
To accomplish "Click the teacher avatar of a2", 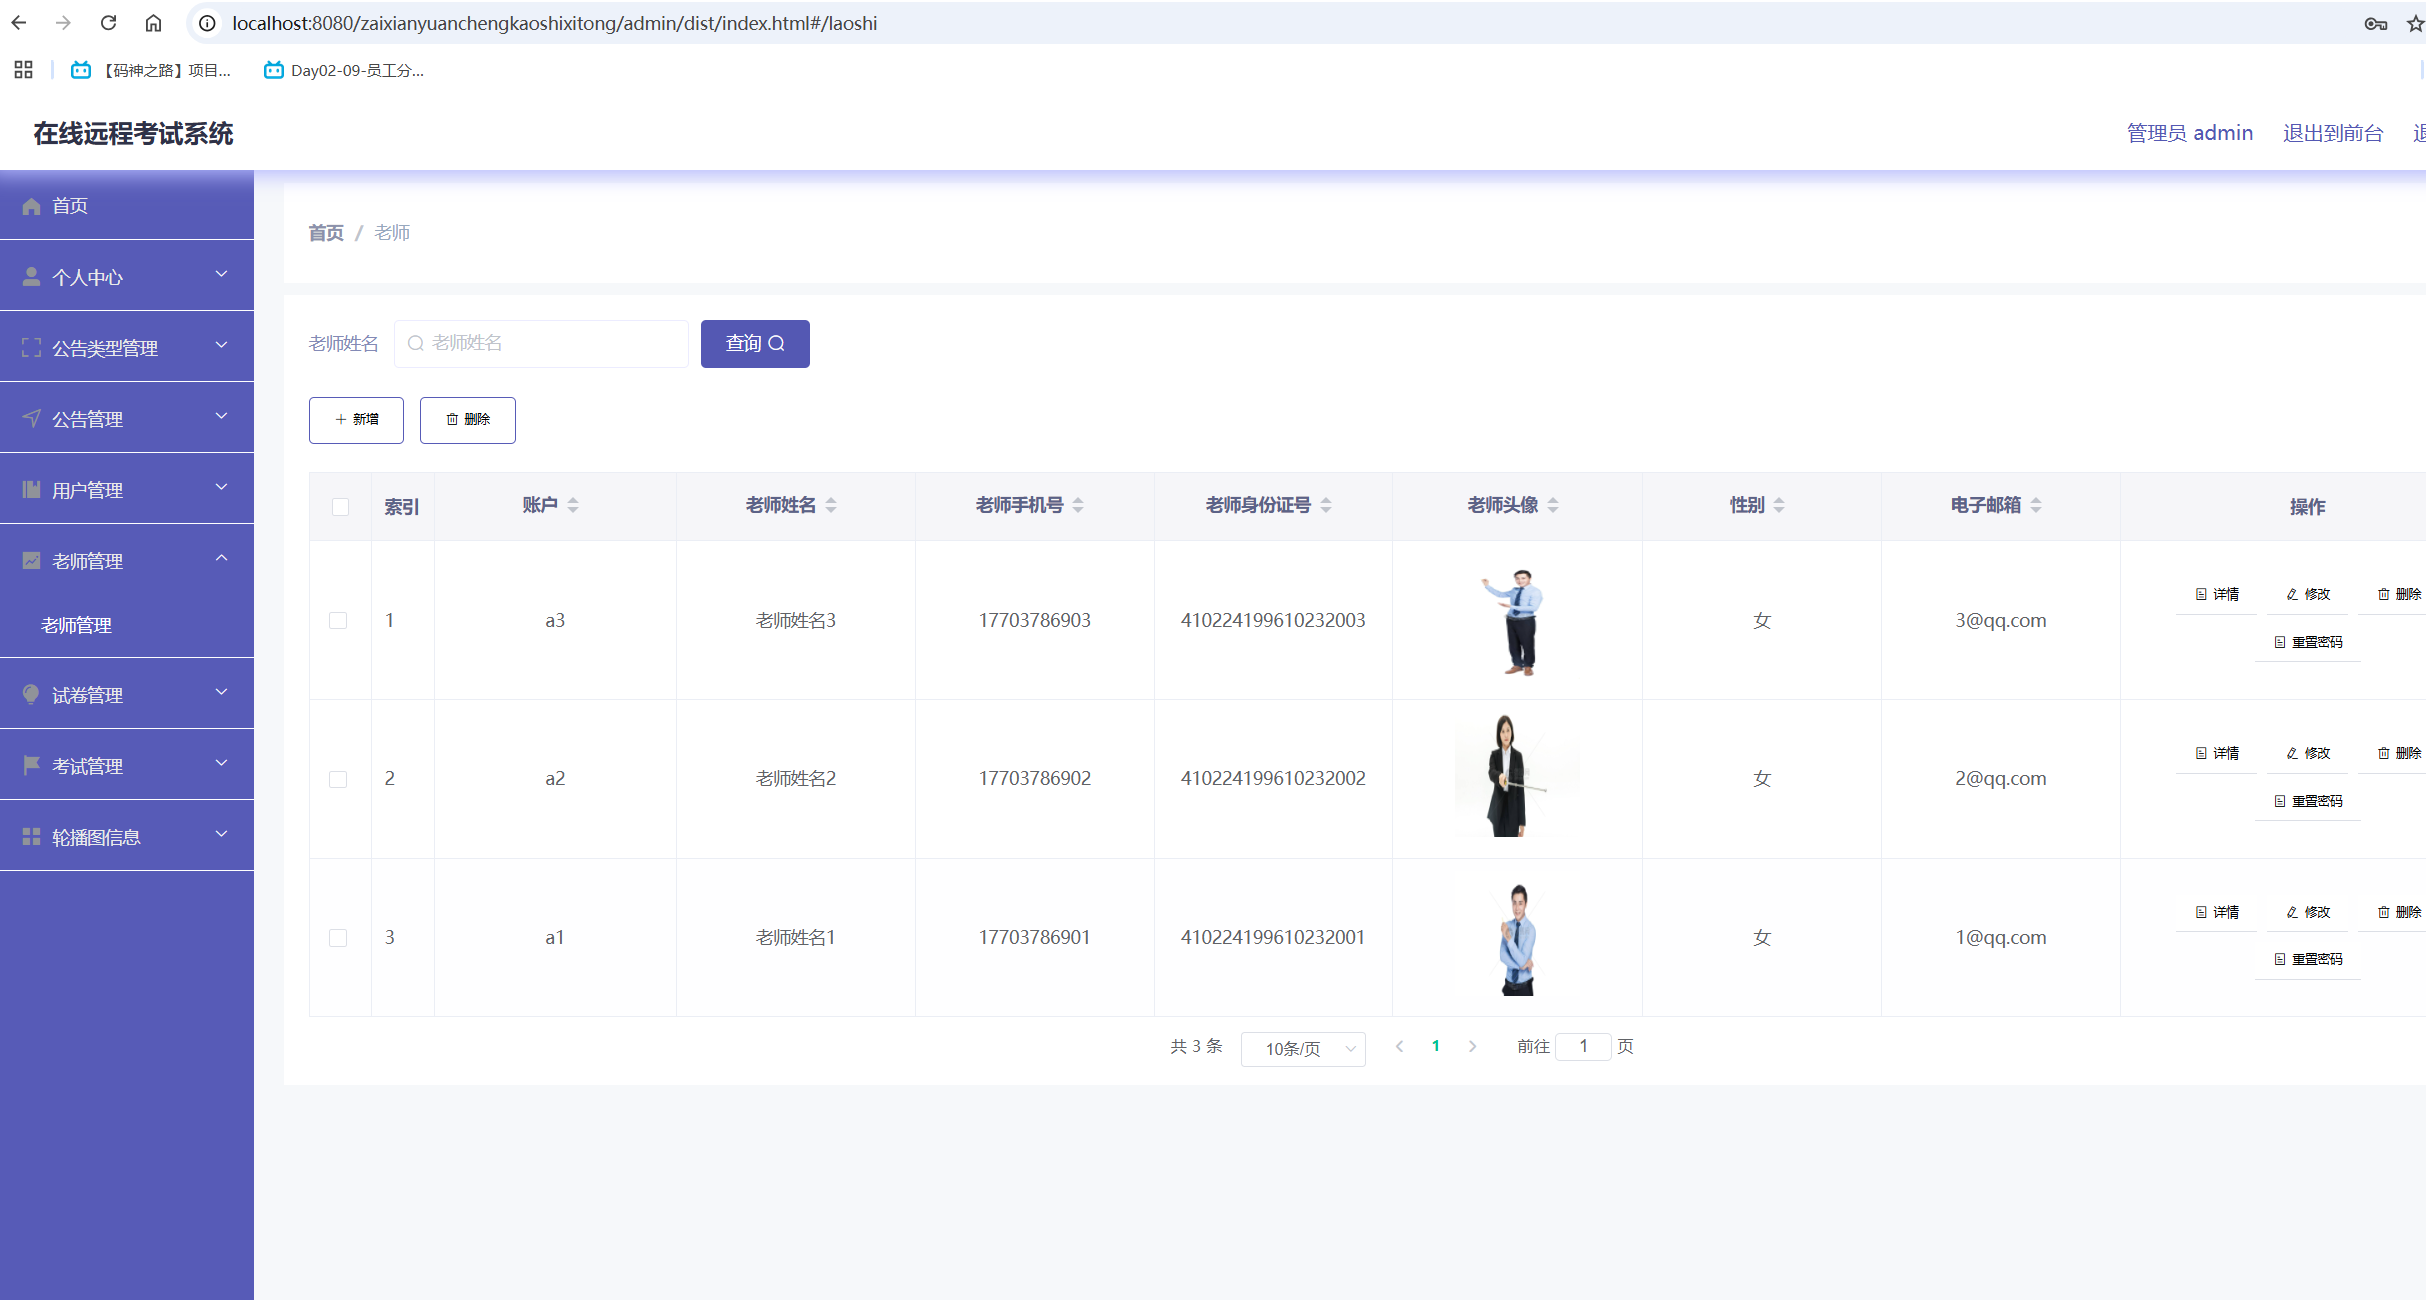I will tap(1516, 777).
